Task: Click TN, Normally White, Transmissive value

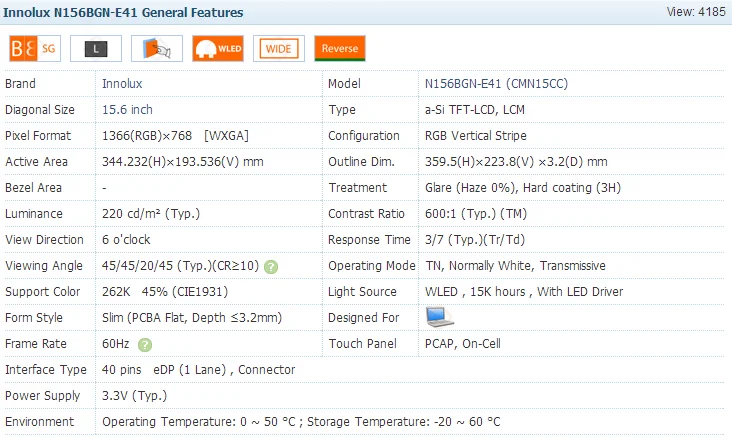Action: tap(515, 266)
